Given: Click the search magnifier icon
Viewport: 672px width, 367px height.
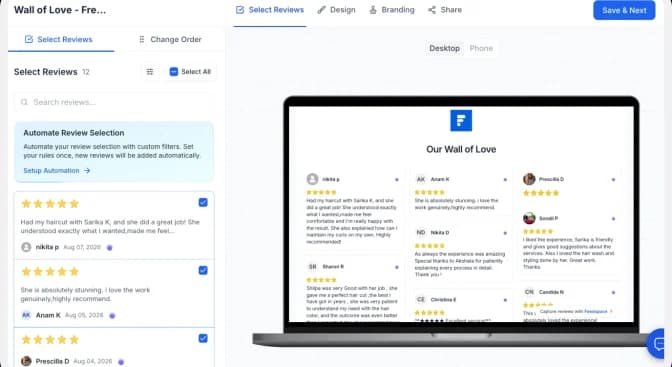Looking at the screenshot, I should tap(24, 102).
